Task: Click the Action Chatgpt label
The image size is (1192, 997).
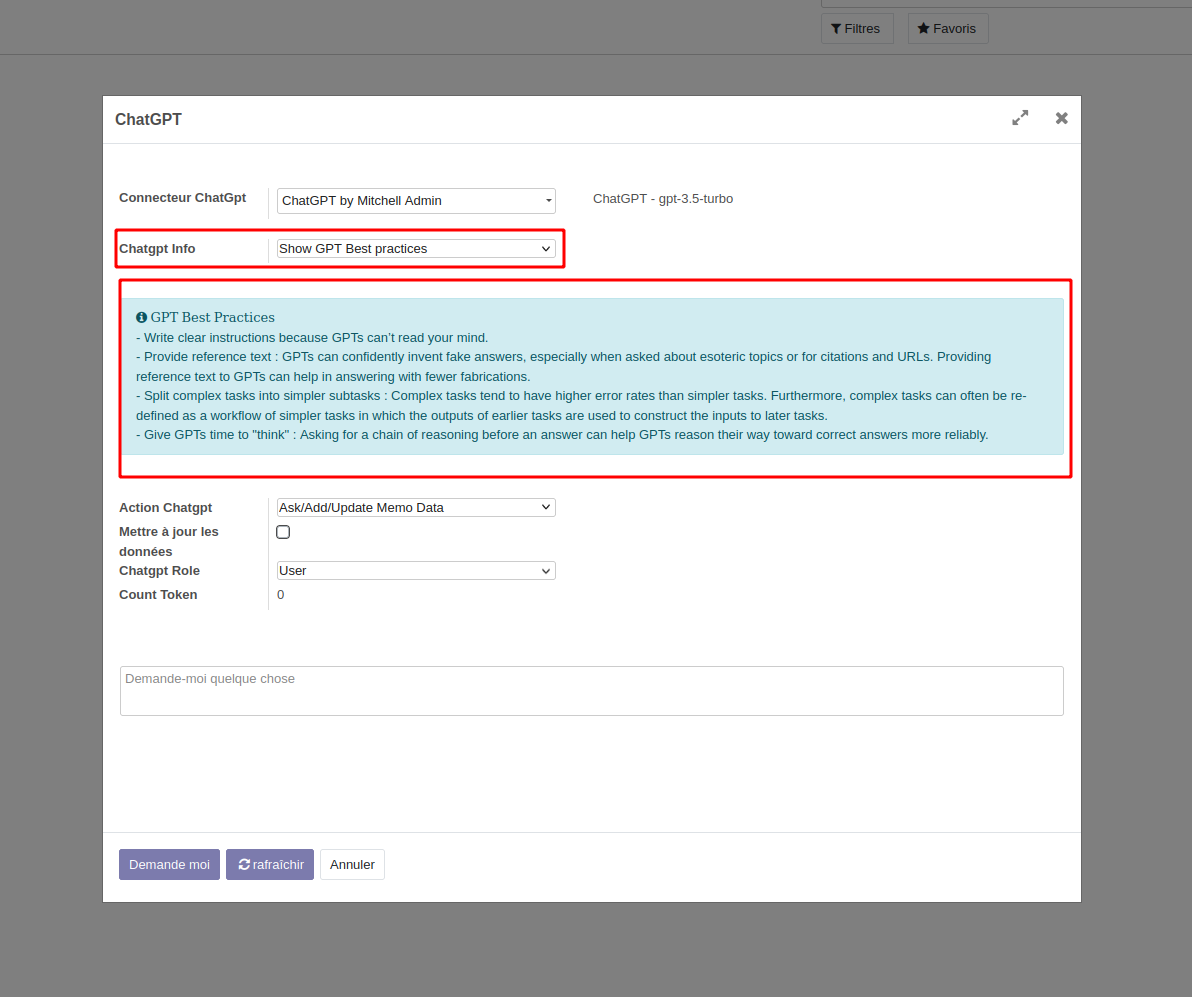Action: 166,507
